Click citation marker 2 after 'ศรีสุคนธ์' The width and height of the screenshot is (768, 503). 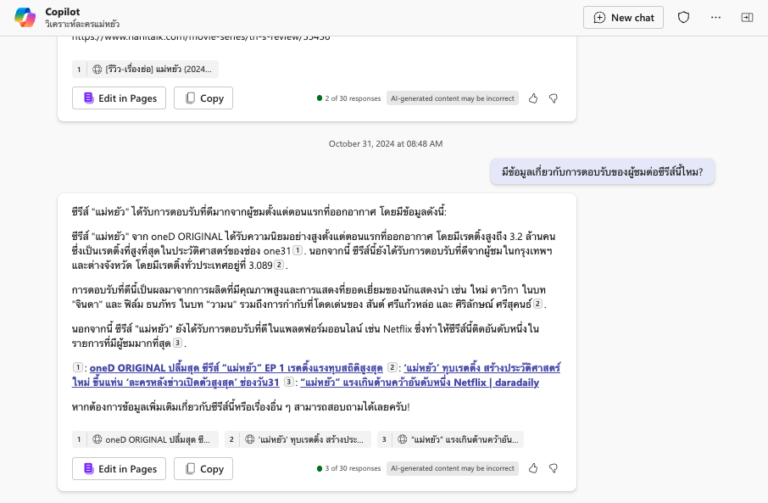538,304
